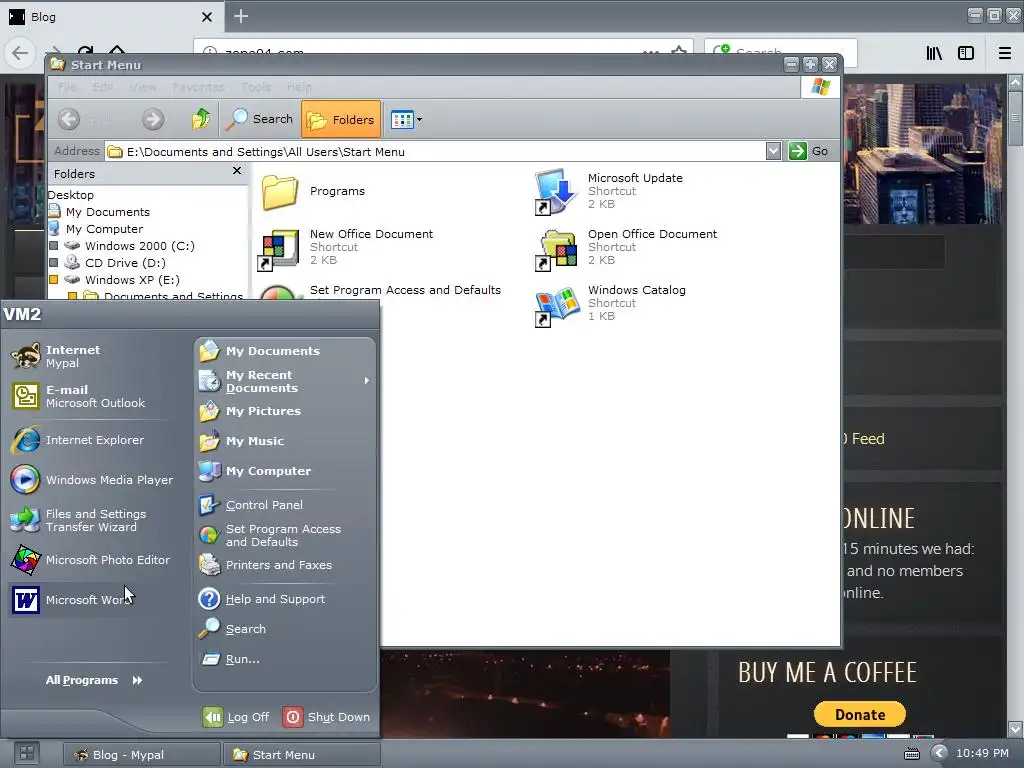Click the Search toolbar button in Explorer
Image resolution: width=1024 pixels, height=768 pixels.
(x=260, y=120)
